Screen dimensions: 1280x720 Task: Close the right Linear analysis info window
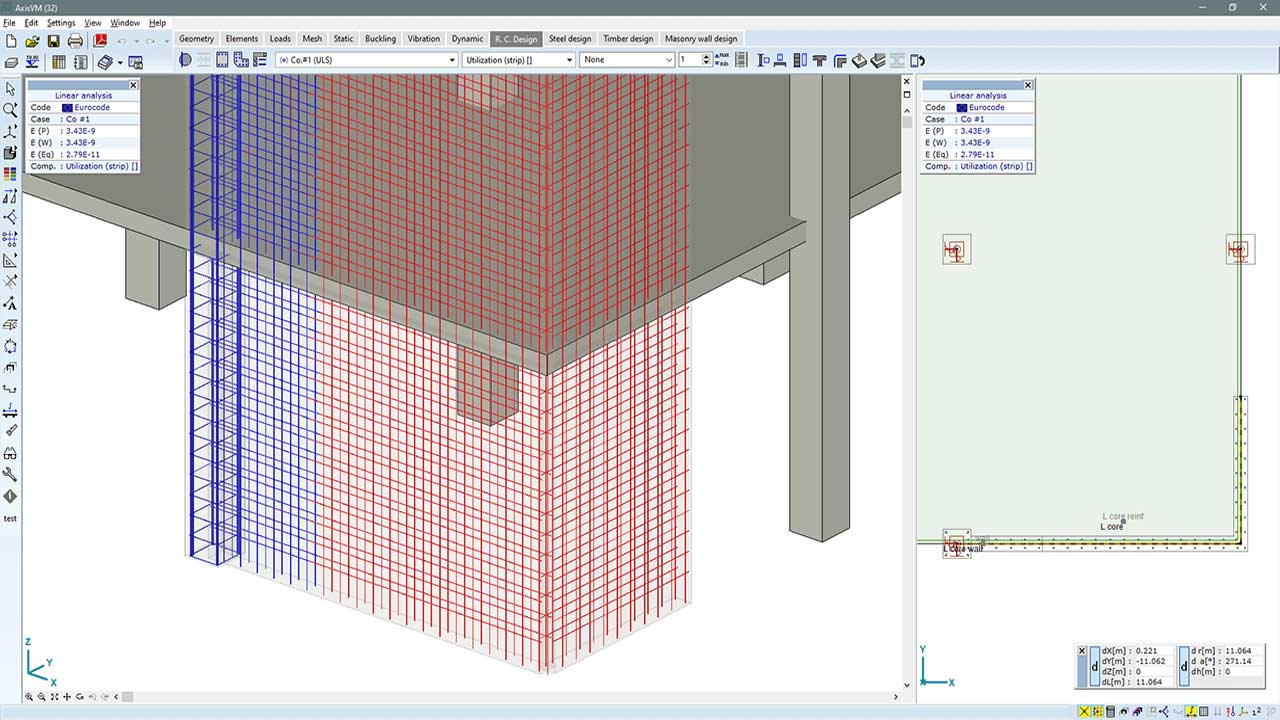(1027, 85)
